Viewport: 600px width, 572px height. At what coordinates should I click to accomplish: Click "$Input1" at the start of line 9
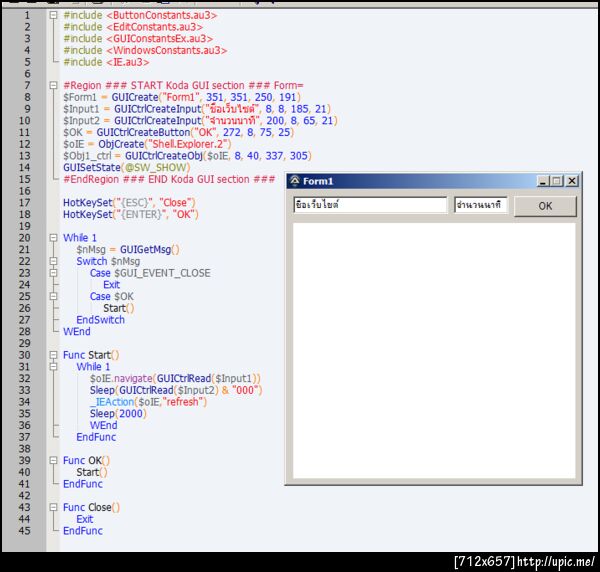[x=81, y=109]
